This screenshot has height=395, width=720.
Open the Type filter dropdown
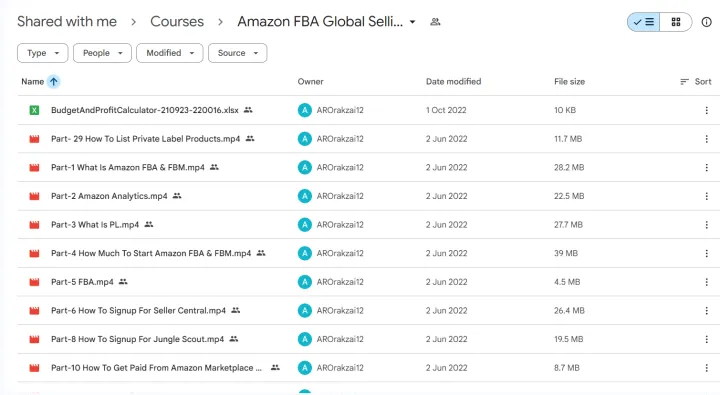click(43, 53)
